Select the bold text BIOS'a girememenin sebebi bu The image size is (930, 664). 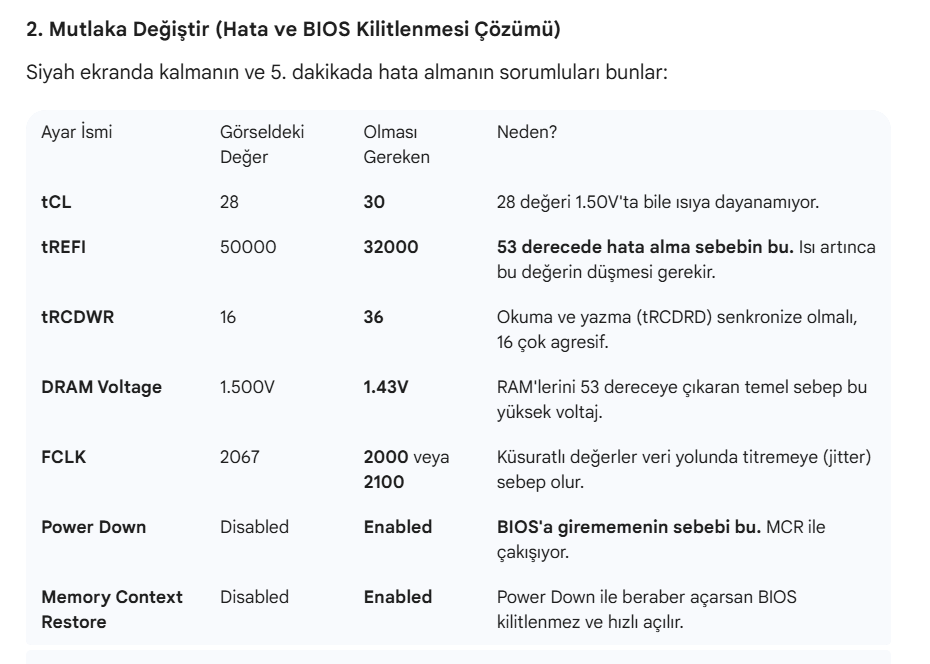coord(629,527)
